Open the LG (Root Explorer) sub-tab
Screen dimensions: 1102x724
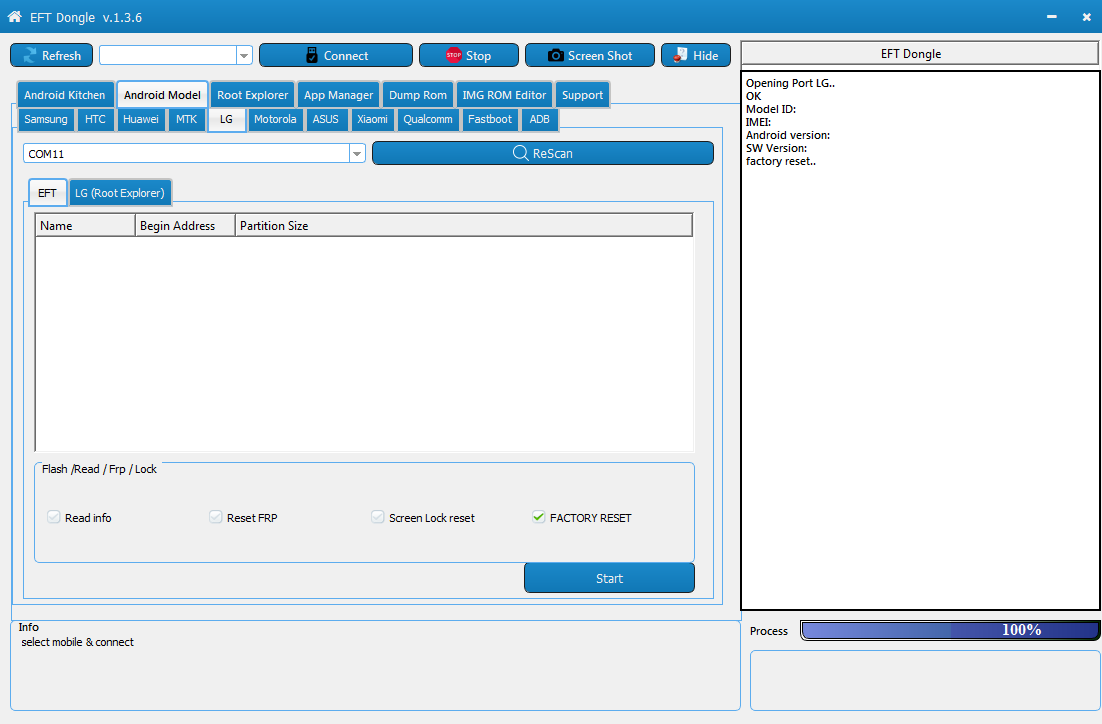[119, 193]
